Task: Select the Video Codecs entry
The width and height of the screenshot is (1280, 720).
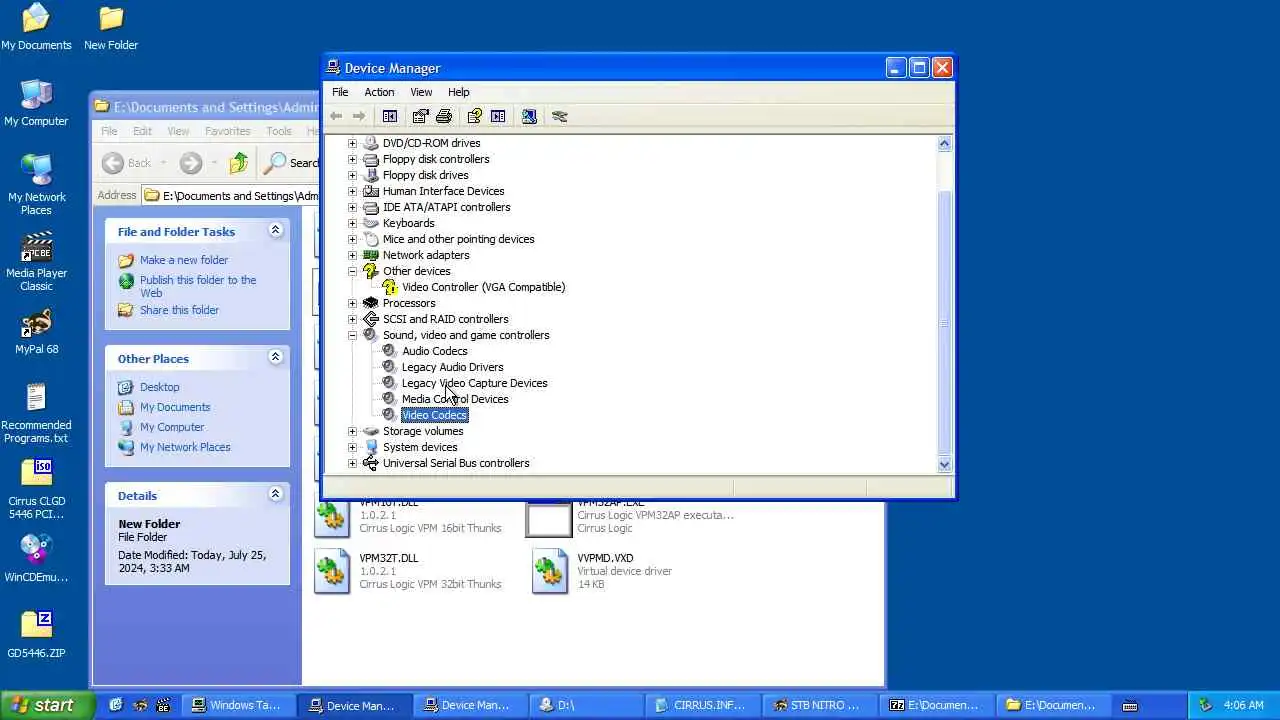Action: tap(434, 415)
